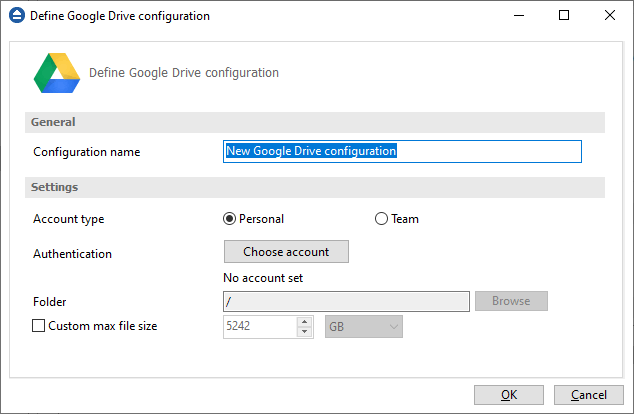This screenshot has width=634, height=414.
Task: Click the General section header
Action: pyautogui.click(x=315, y=123)
